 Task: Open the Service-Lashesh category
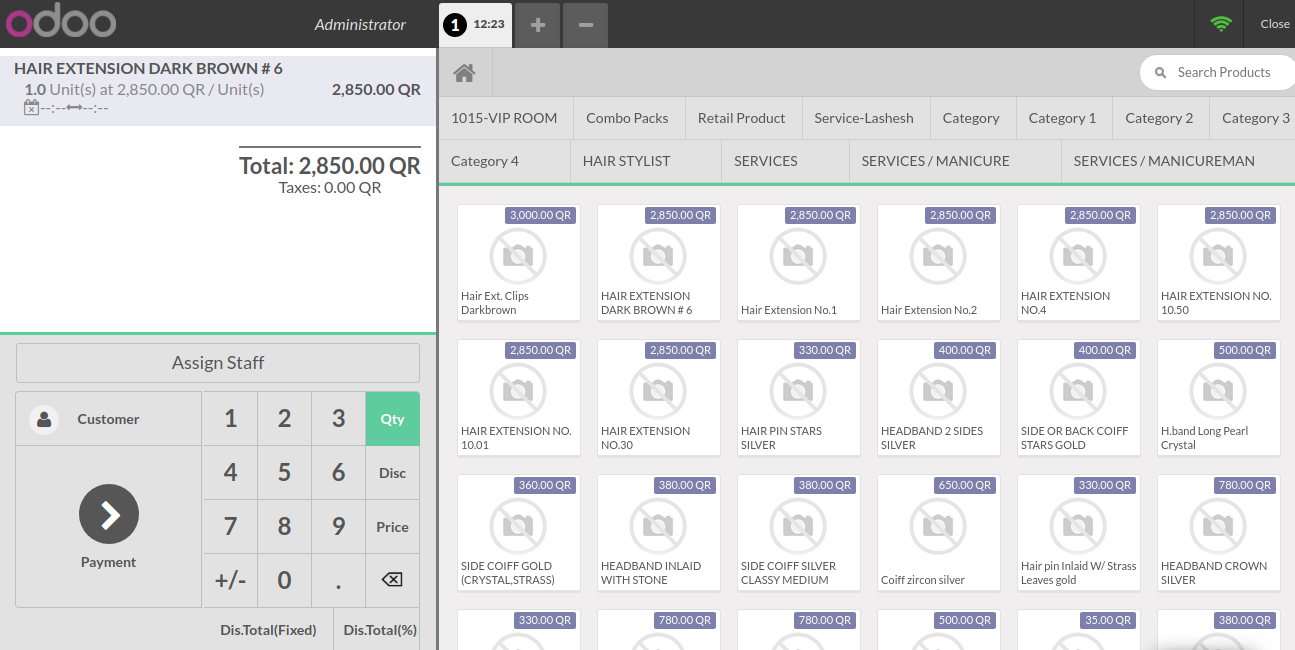[x=864, y=118]
